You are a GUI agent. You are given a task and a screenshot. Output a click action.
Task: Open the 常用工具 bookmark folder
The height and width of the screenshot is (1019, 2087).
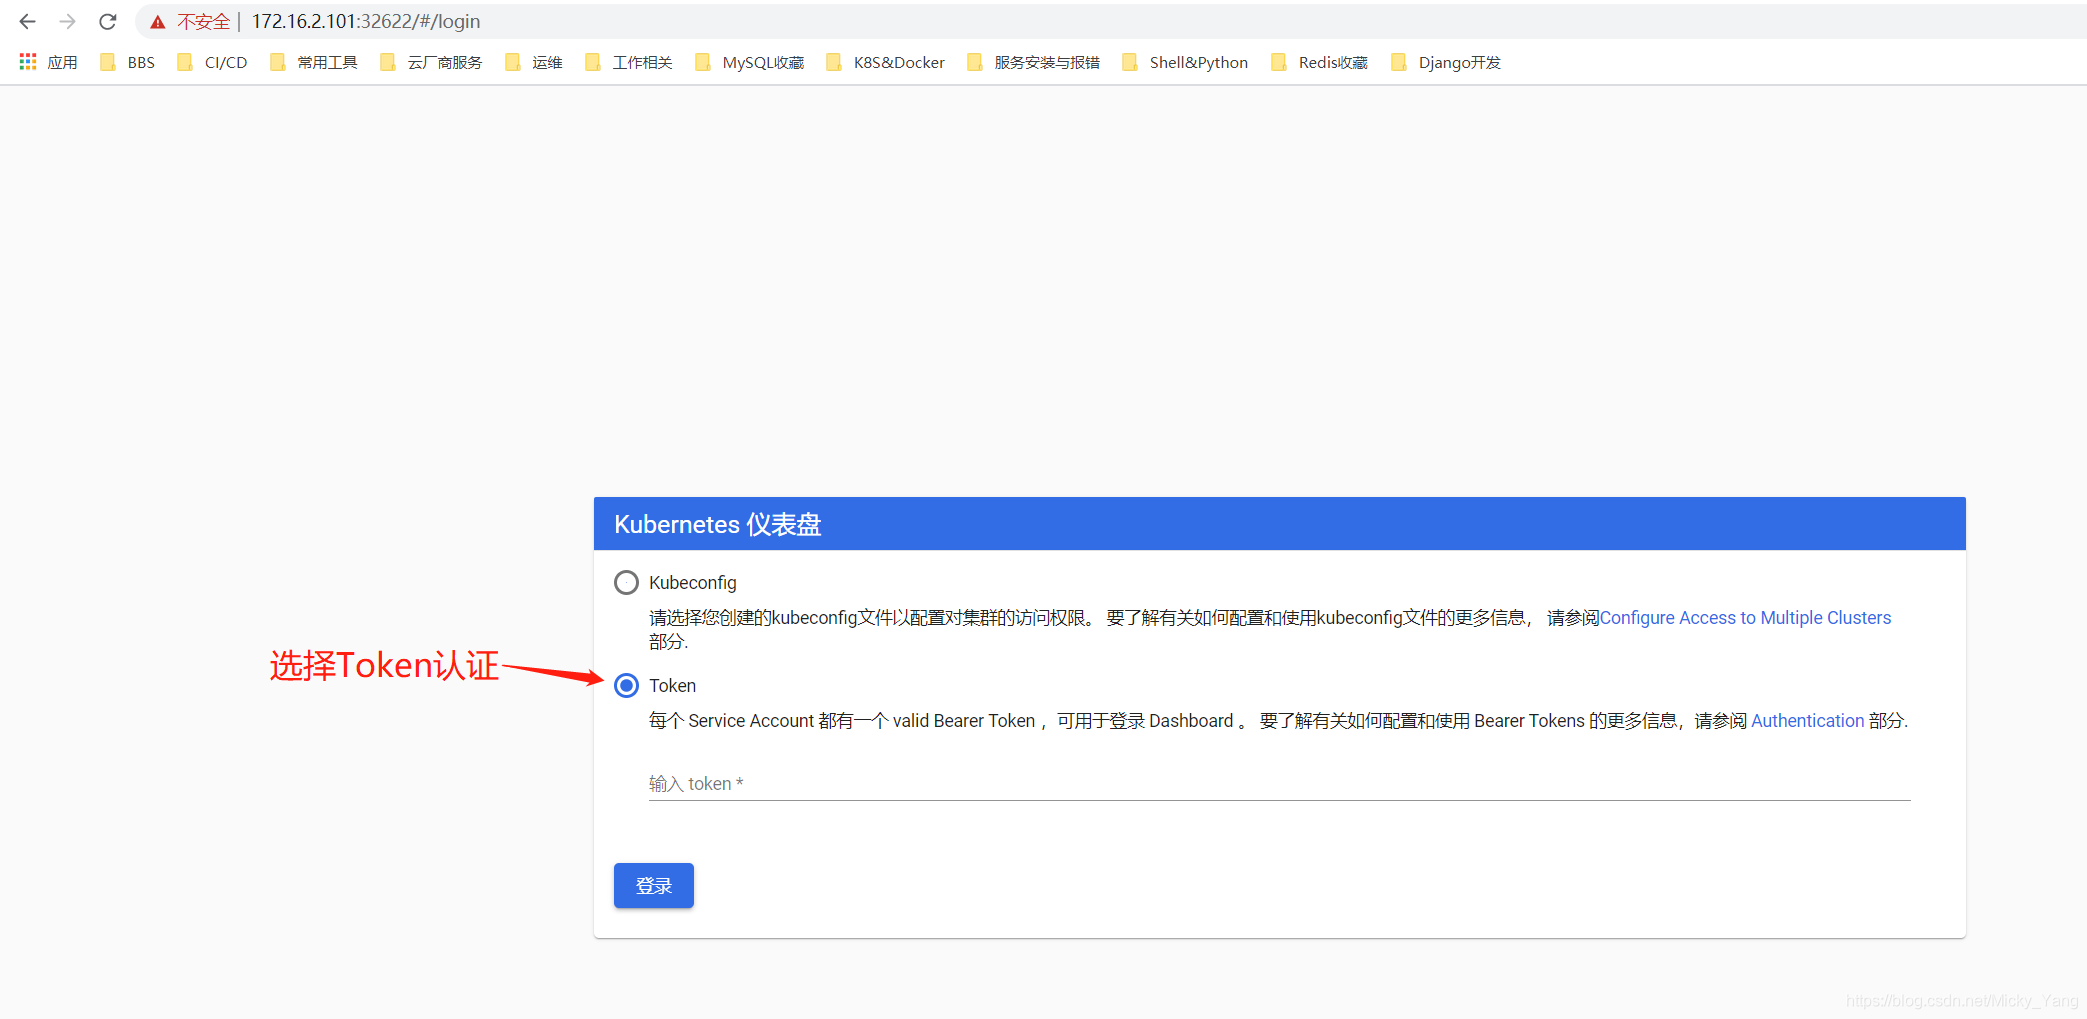point(314,62)
